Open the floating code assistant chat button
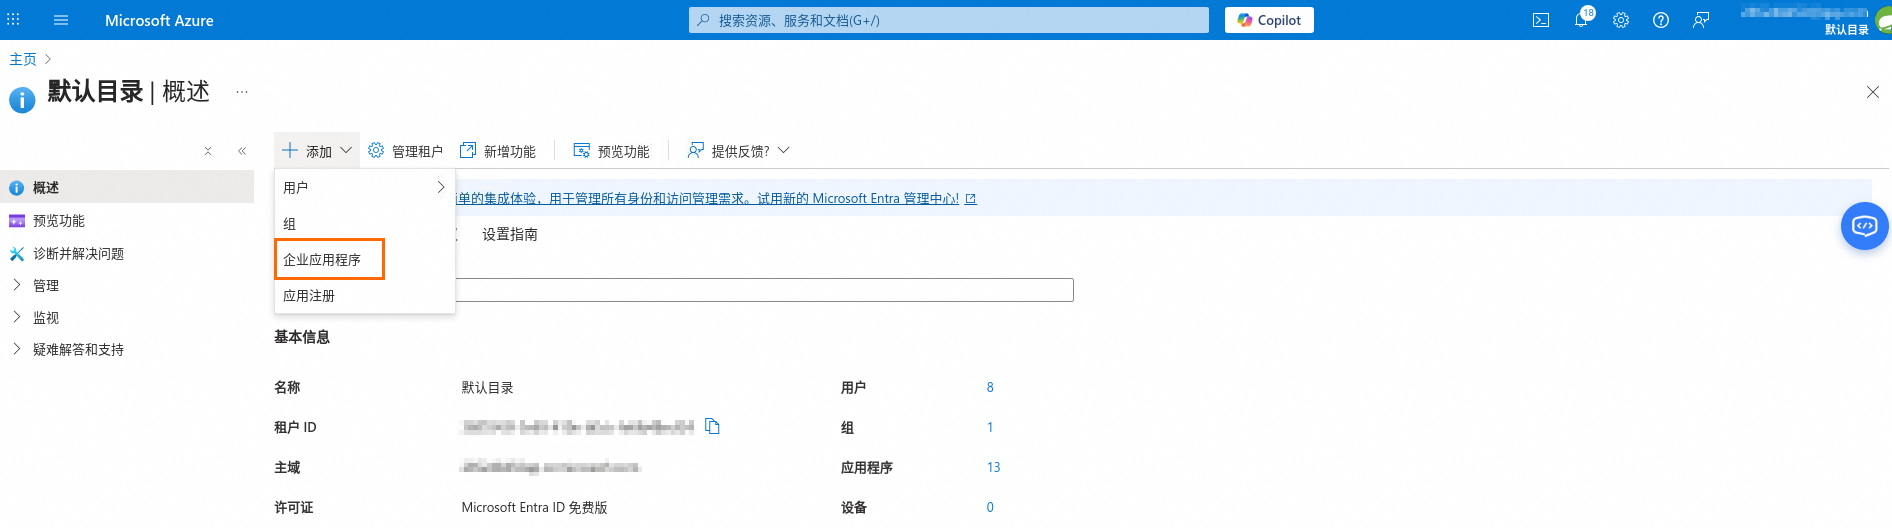This screenshot has height=528, width=1892. pyautogui.click(x=1865, y=226)
